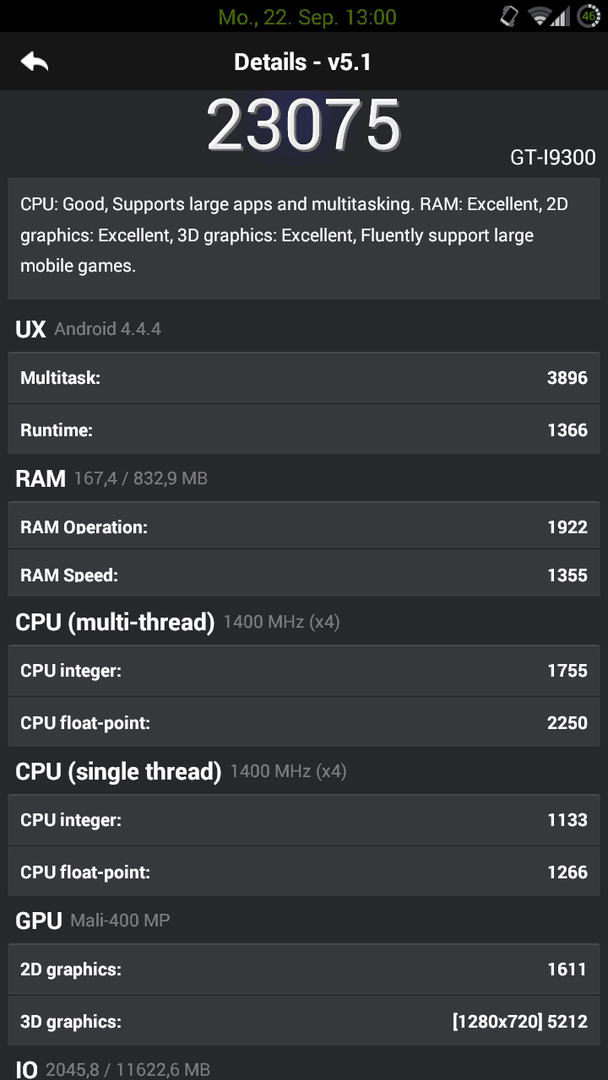This screenshot has height=1080, width=608.
Task: Tap the Wi-Fi status icon
Action: click(541, 16)
